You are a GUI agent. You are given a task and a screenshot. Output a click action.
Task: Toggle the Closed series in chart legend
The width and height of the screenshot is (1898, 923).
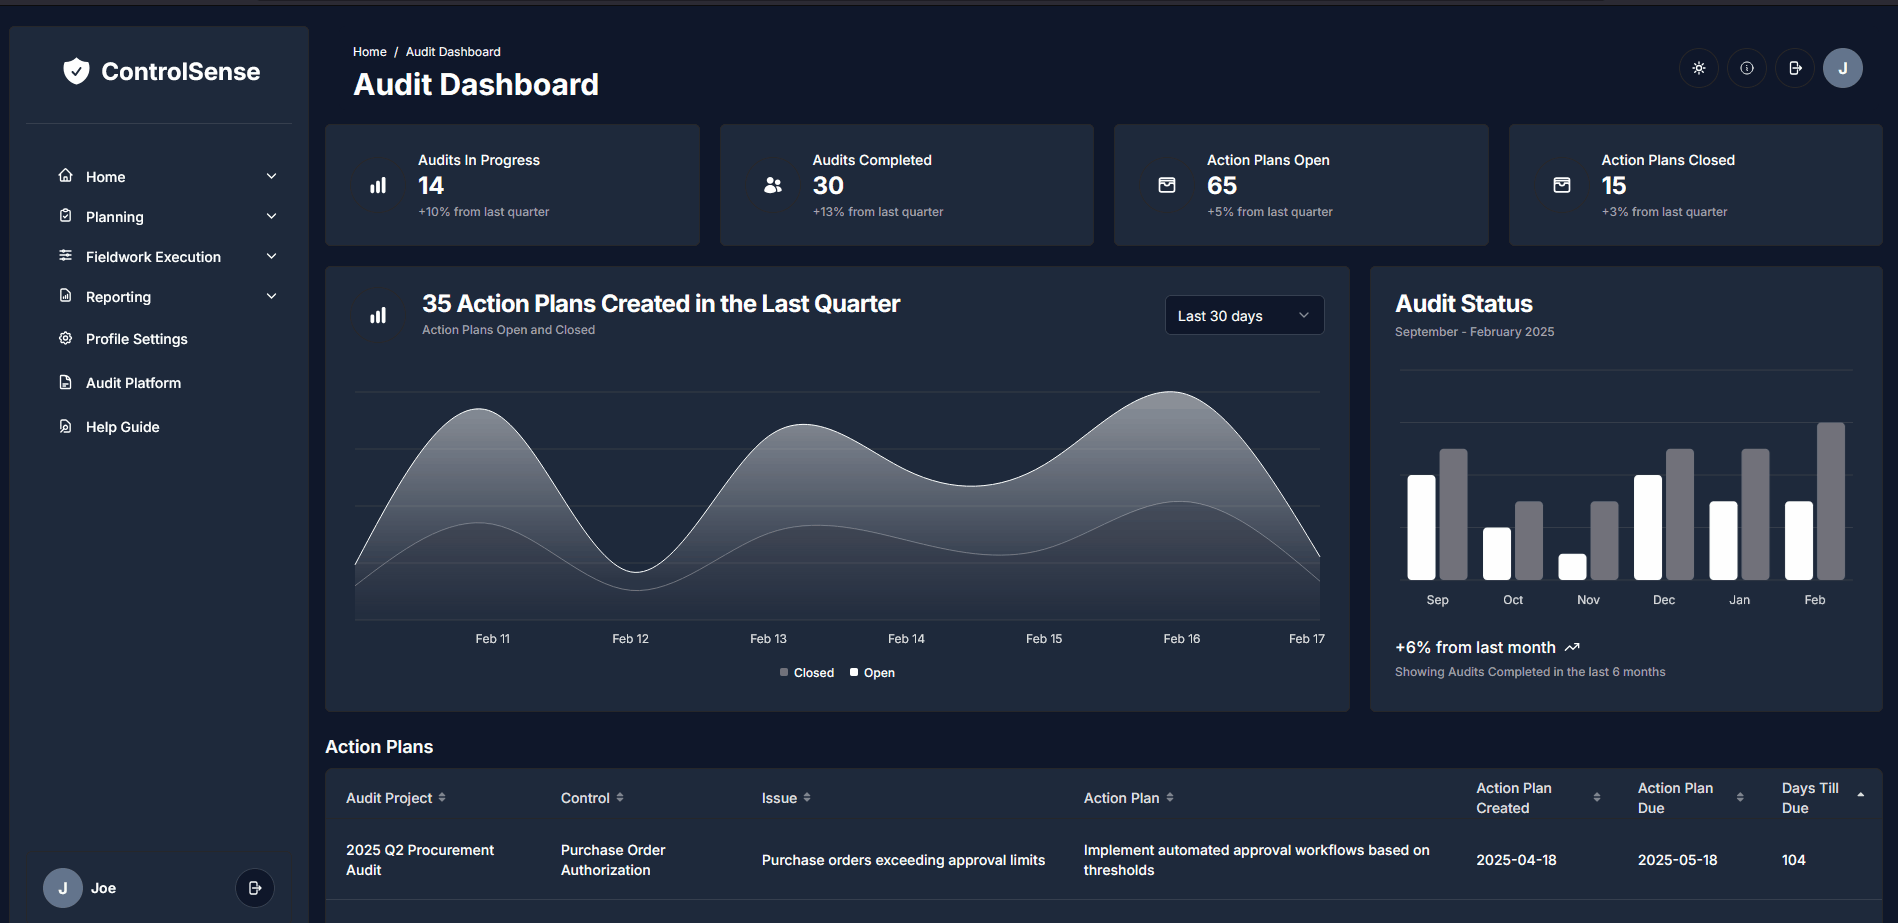(x=807, y=673)
